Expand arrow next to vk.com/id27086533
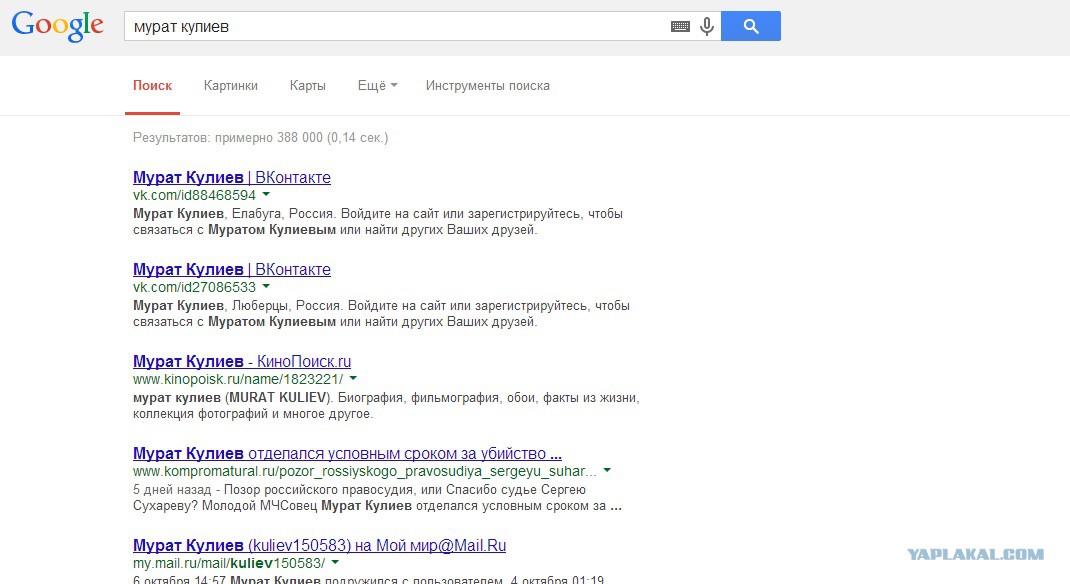Image resolution: width=1070 pixels, height=584 pixels. tap(266, 287)
